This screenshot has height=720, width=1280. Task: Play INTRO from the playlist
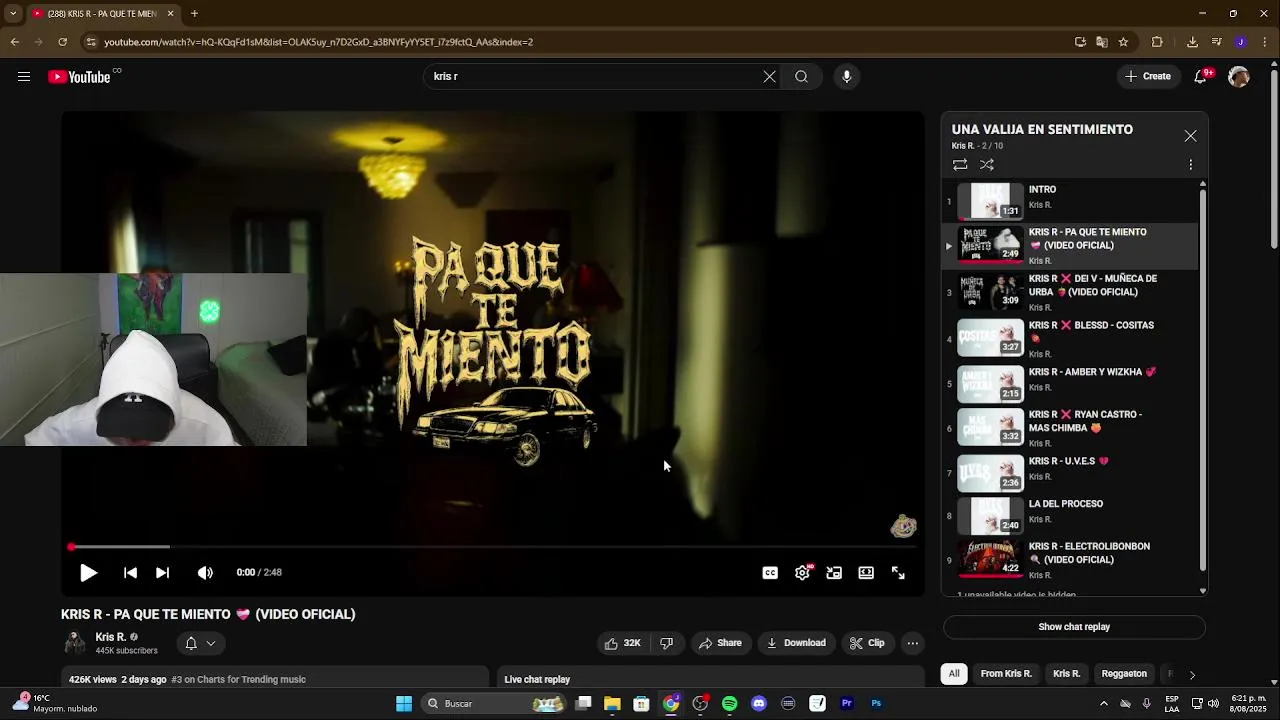(1070, 201)
